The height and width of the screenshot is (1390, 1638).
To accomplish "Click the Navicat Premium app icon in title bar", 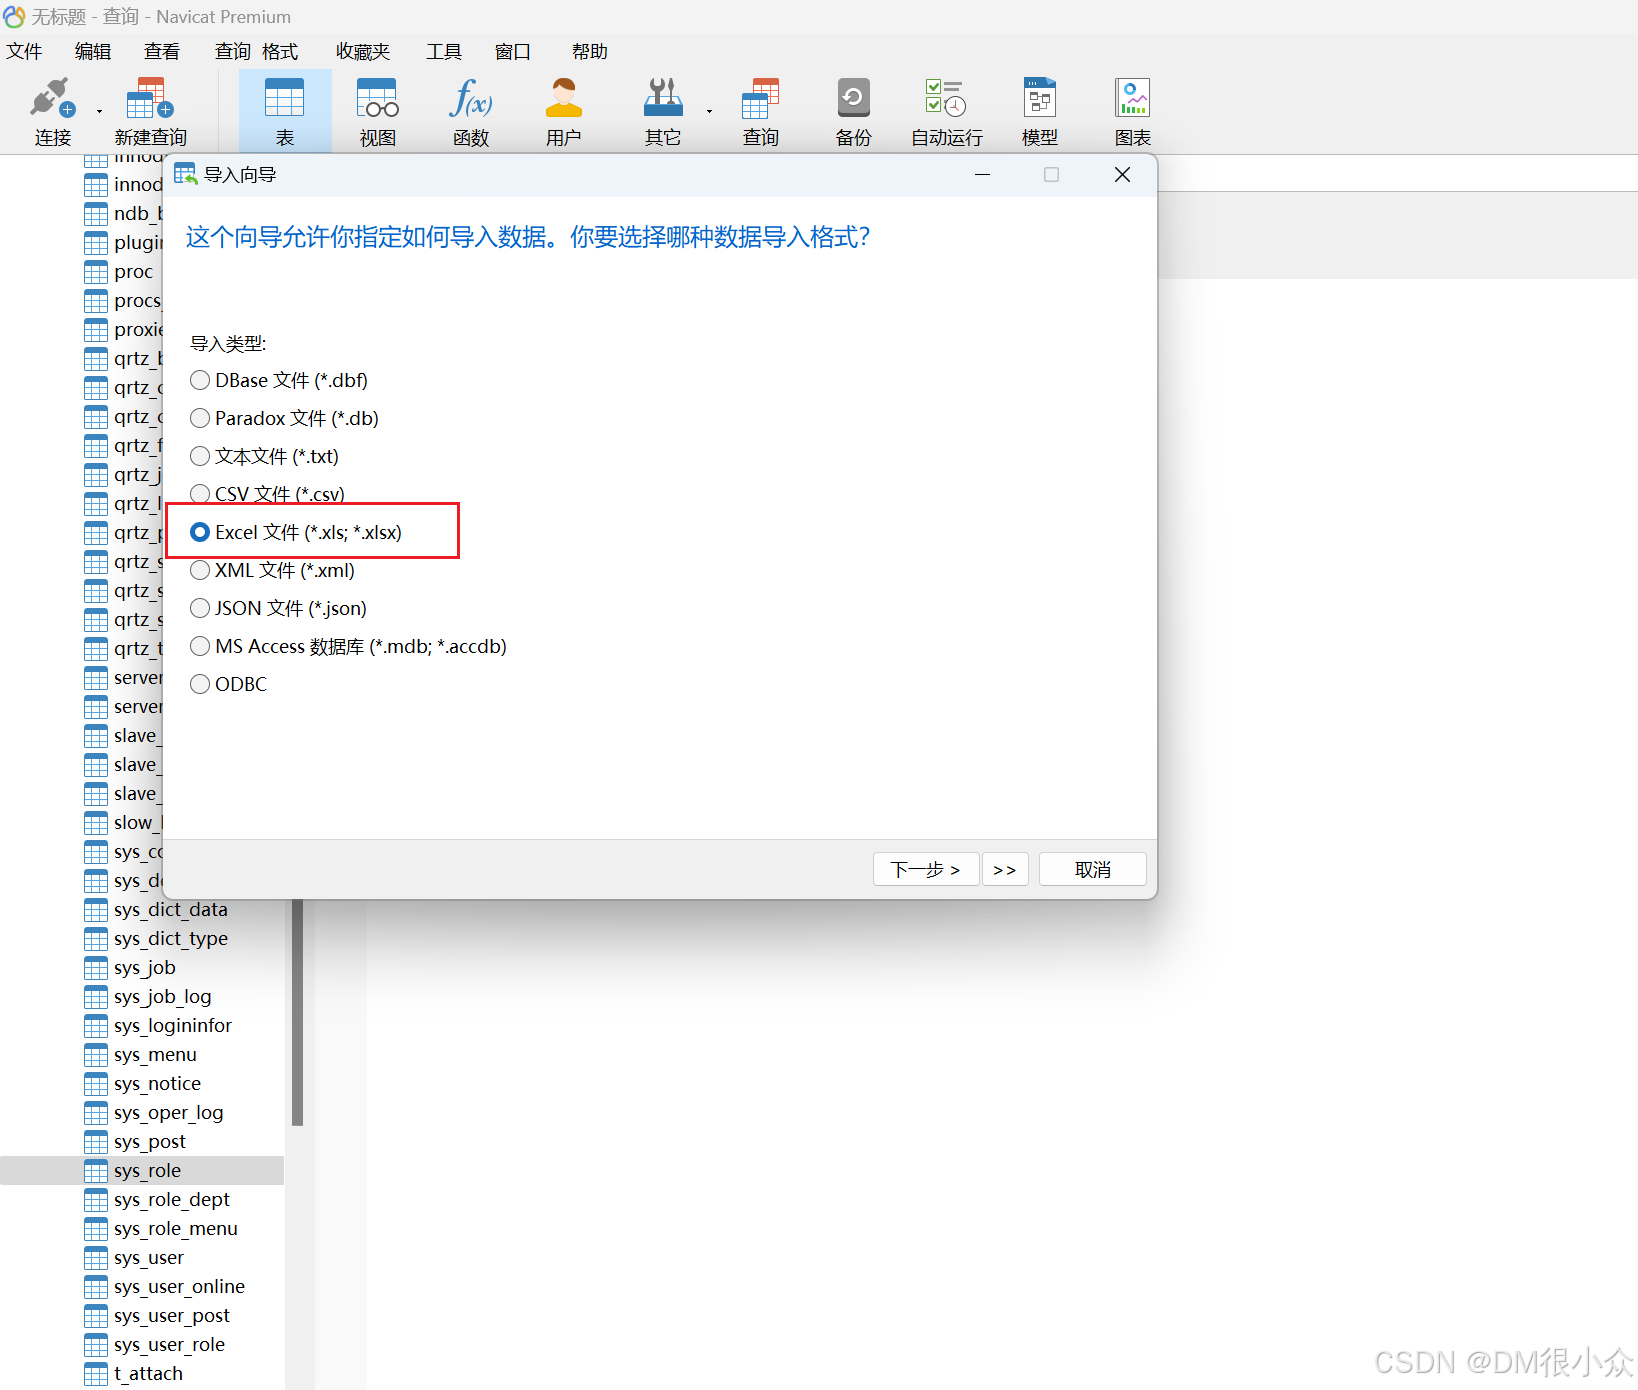I will (14, 17).
